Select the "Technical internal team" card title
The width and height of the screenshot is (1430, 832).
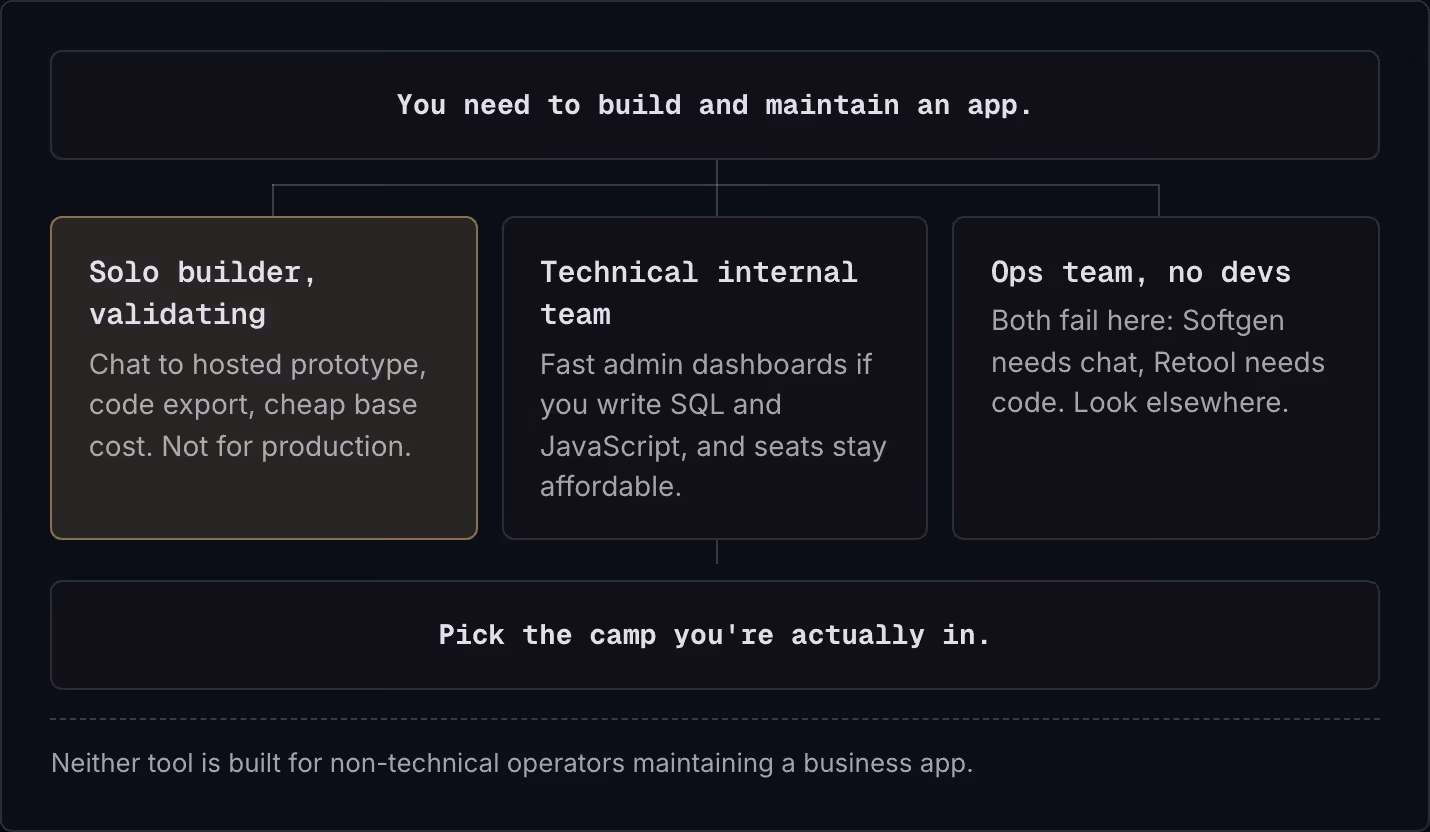coord(699,292)
